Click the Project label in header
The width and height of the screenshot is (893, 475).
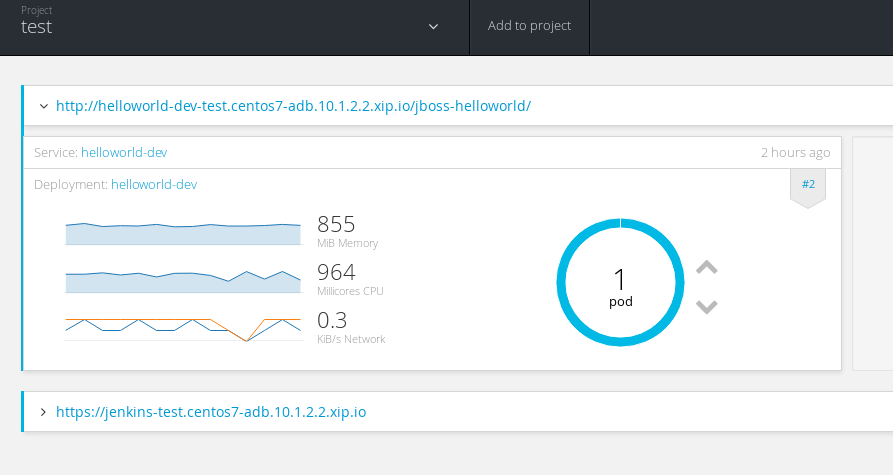(x=36, y=10)
